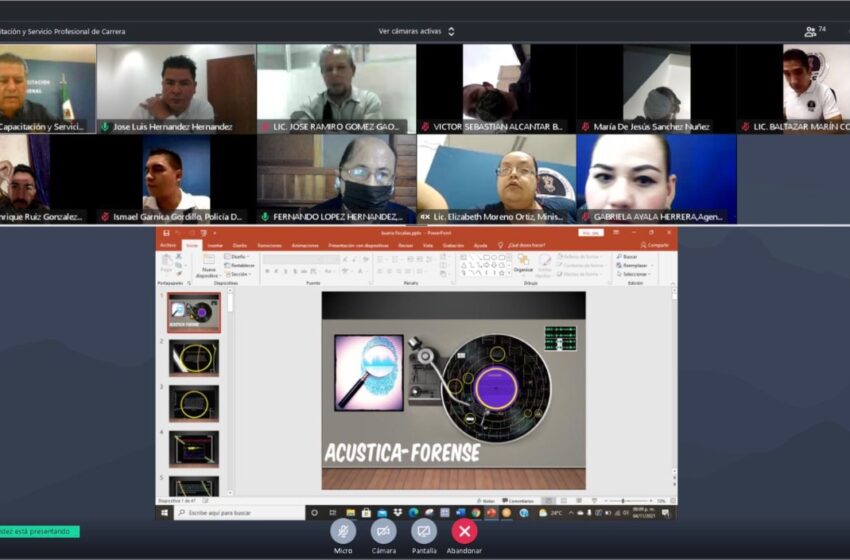This screenshot has height=560, width=850.
Task: Click the Pegar paste icon
Action: click(166, 264)
